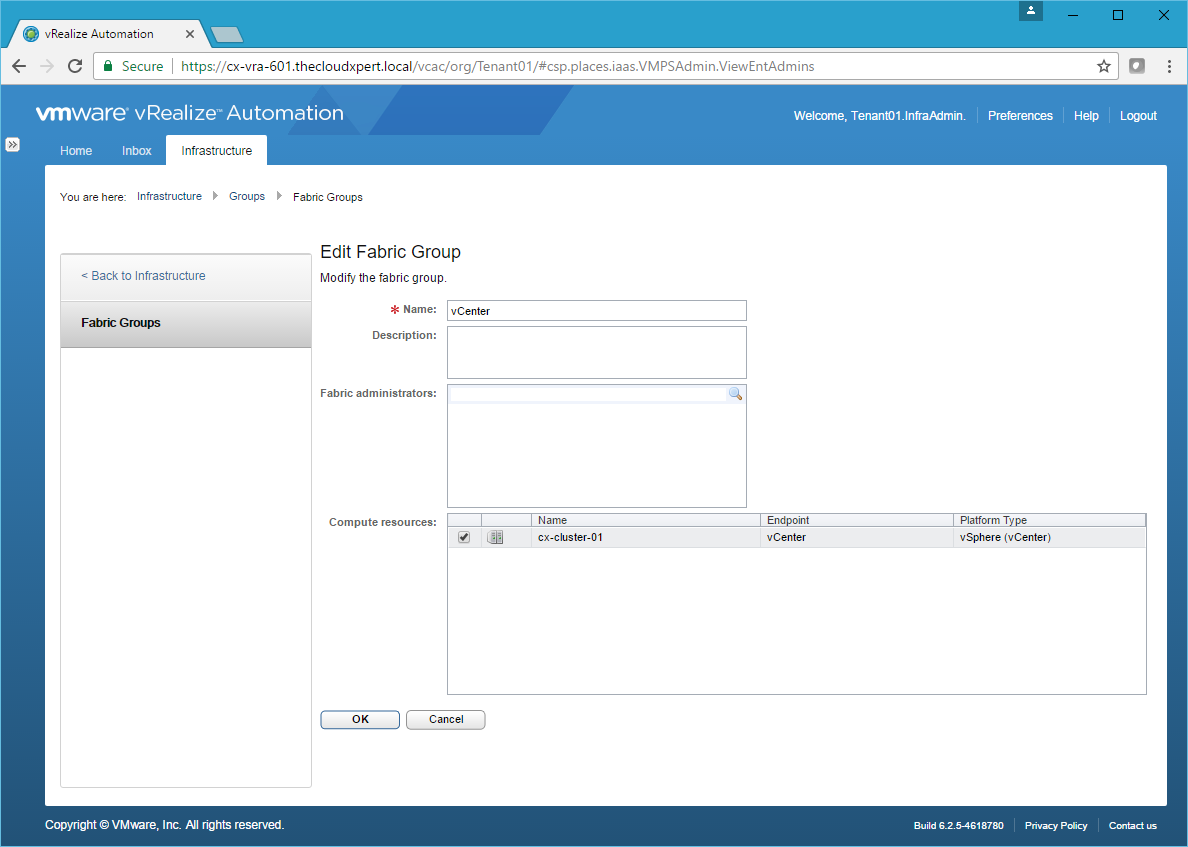Click the cx-cluster-01 compute resource icon
This screenshot has height=847, width=1188.
(495, 538)
